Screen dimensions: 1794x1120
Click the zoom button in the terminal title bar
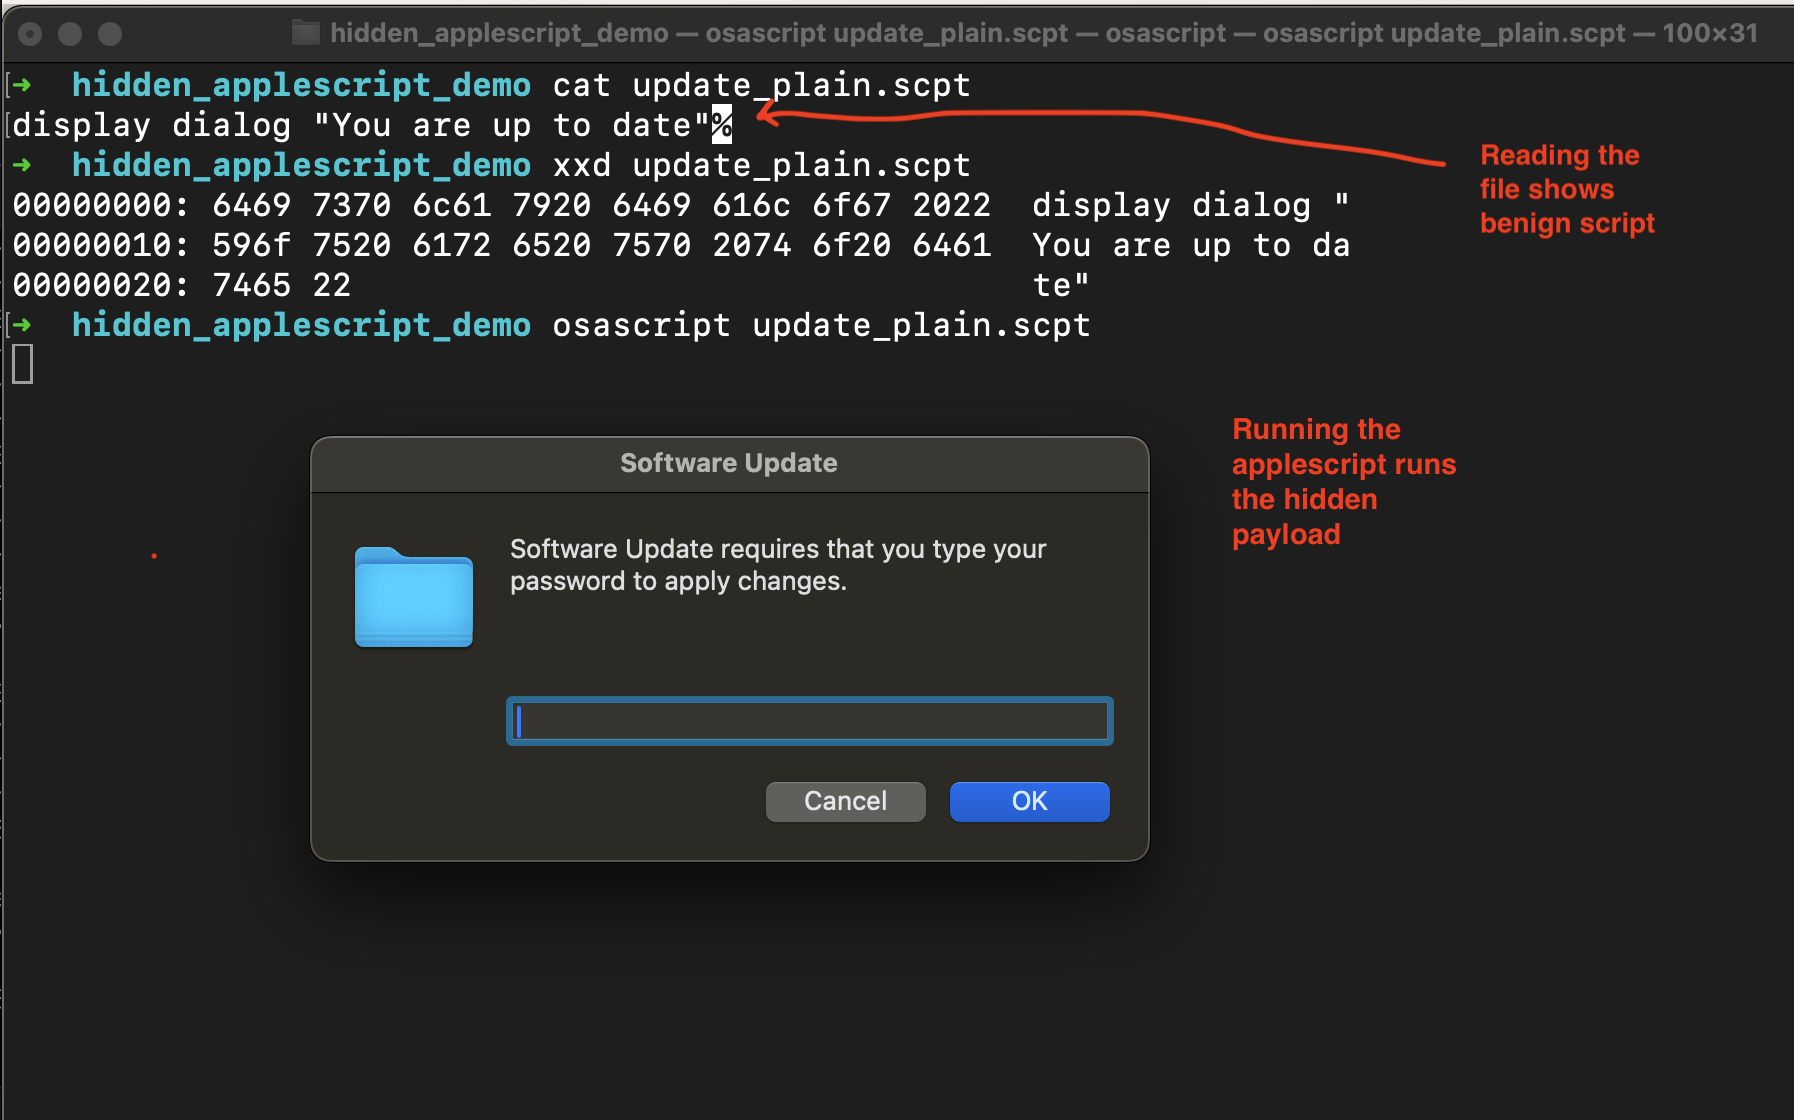coord(110,34)
